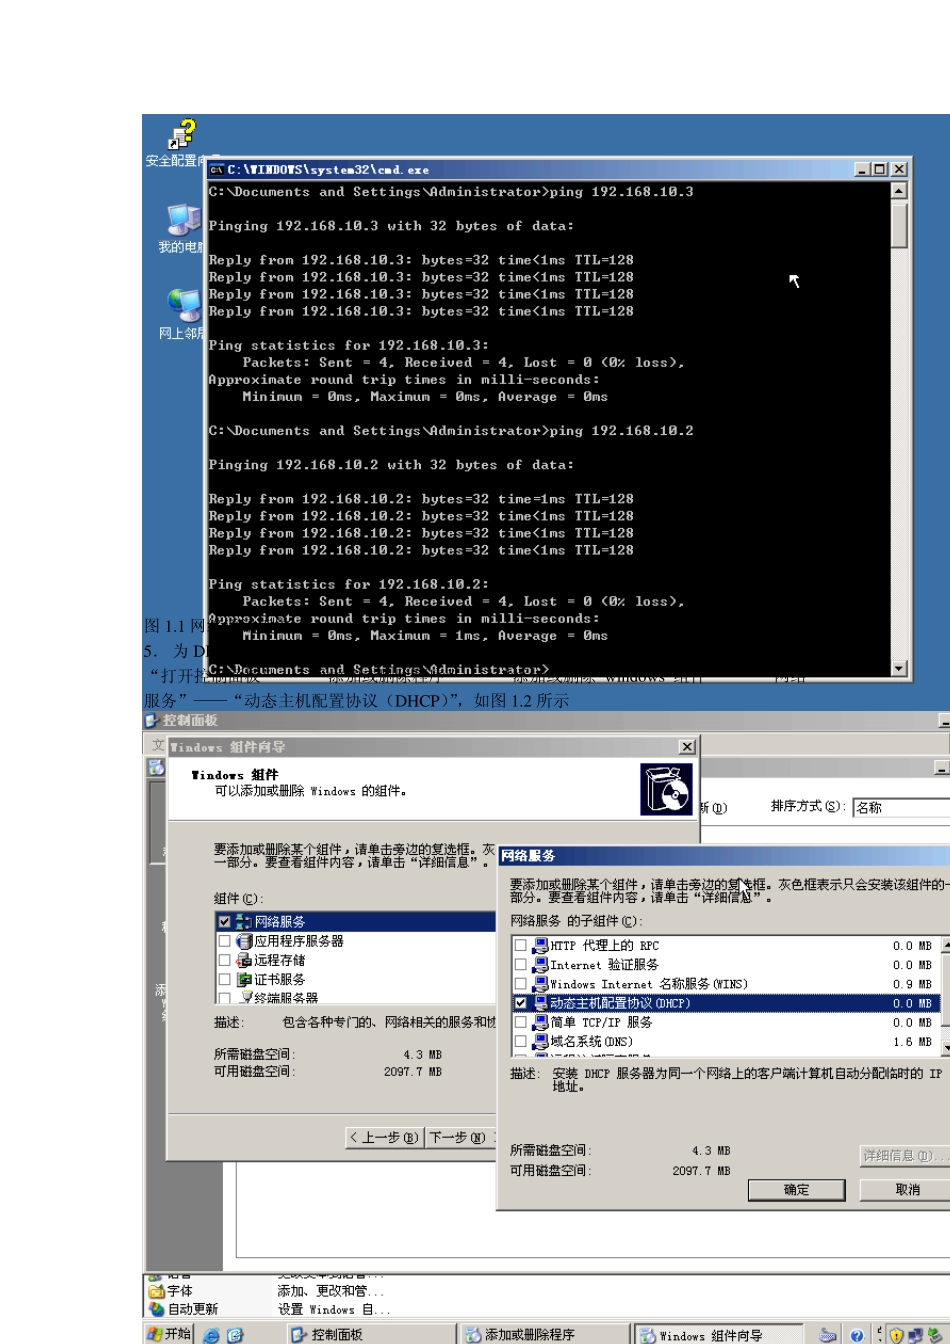Click the 1.6 MB size value for DNS
Viewport: 950px width, 1344px height.
[912, 1042]
